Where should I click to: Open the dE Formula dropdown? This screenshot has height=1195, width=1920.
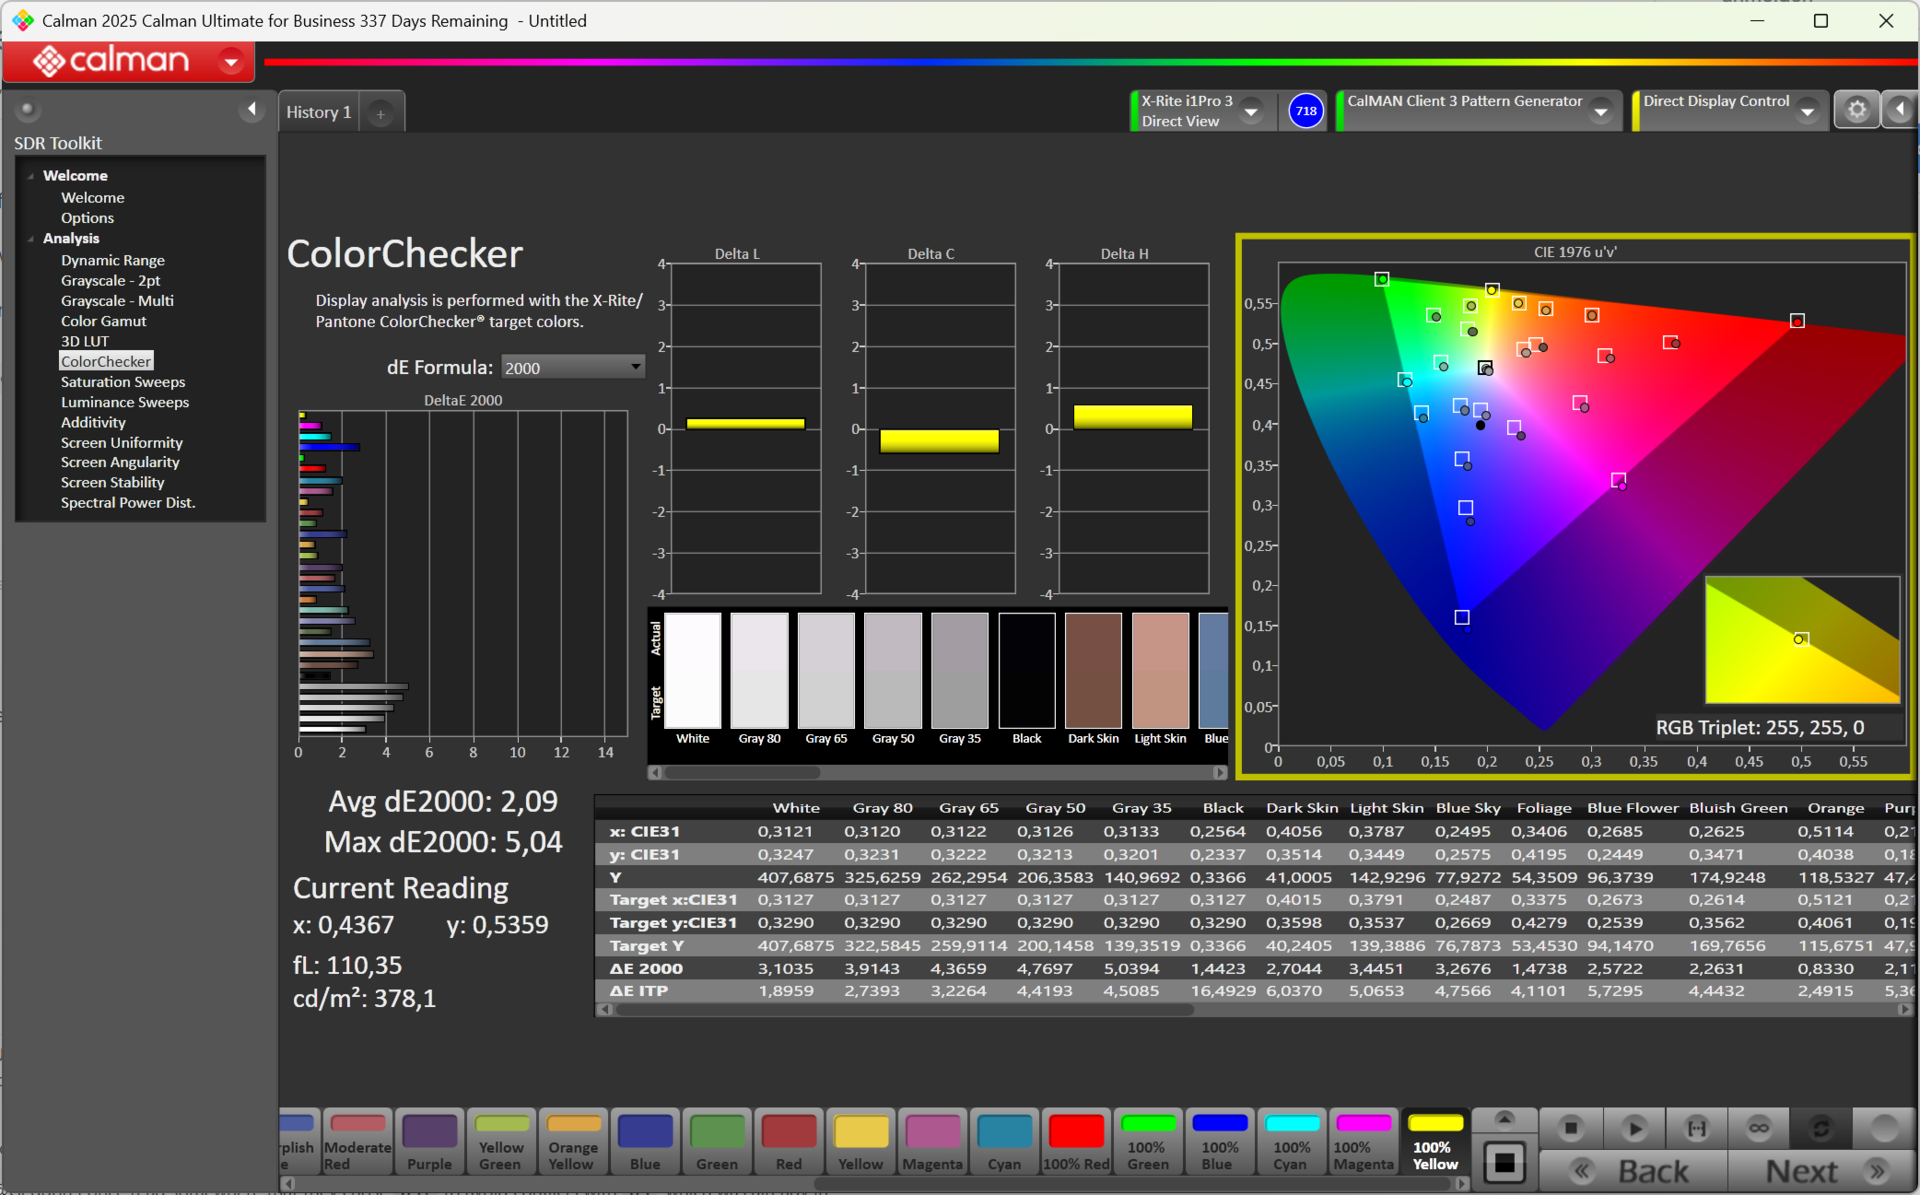(572, 368)
